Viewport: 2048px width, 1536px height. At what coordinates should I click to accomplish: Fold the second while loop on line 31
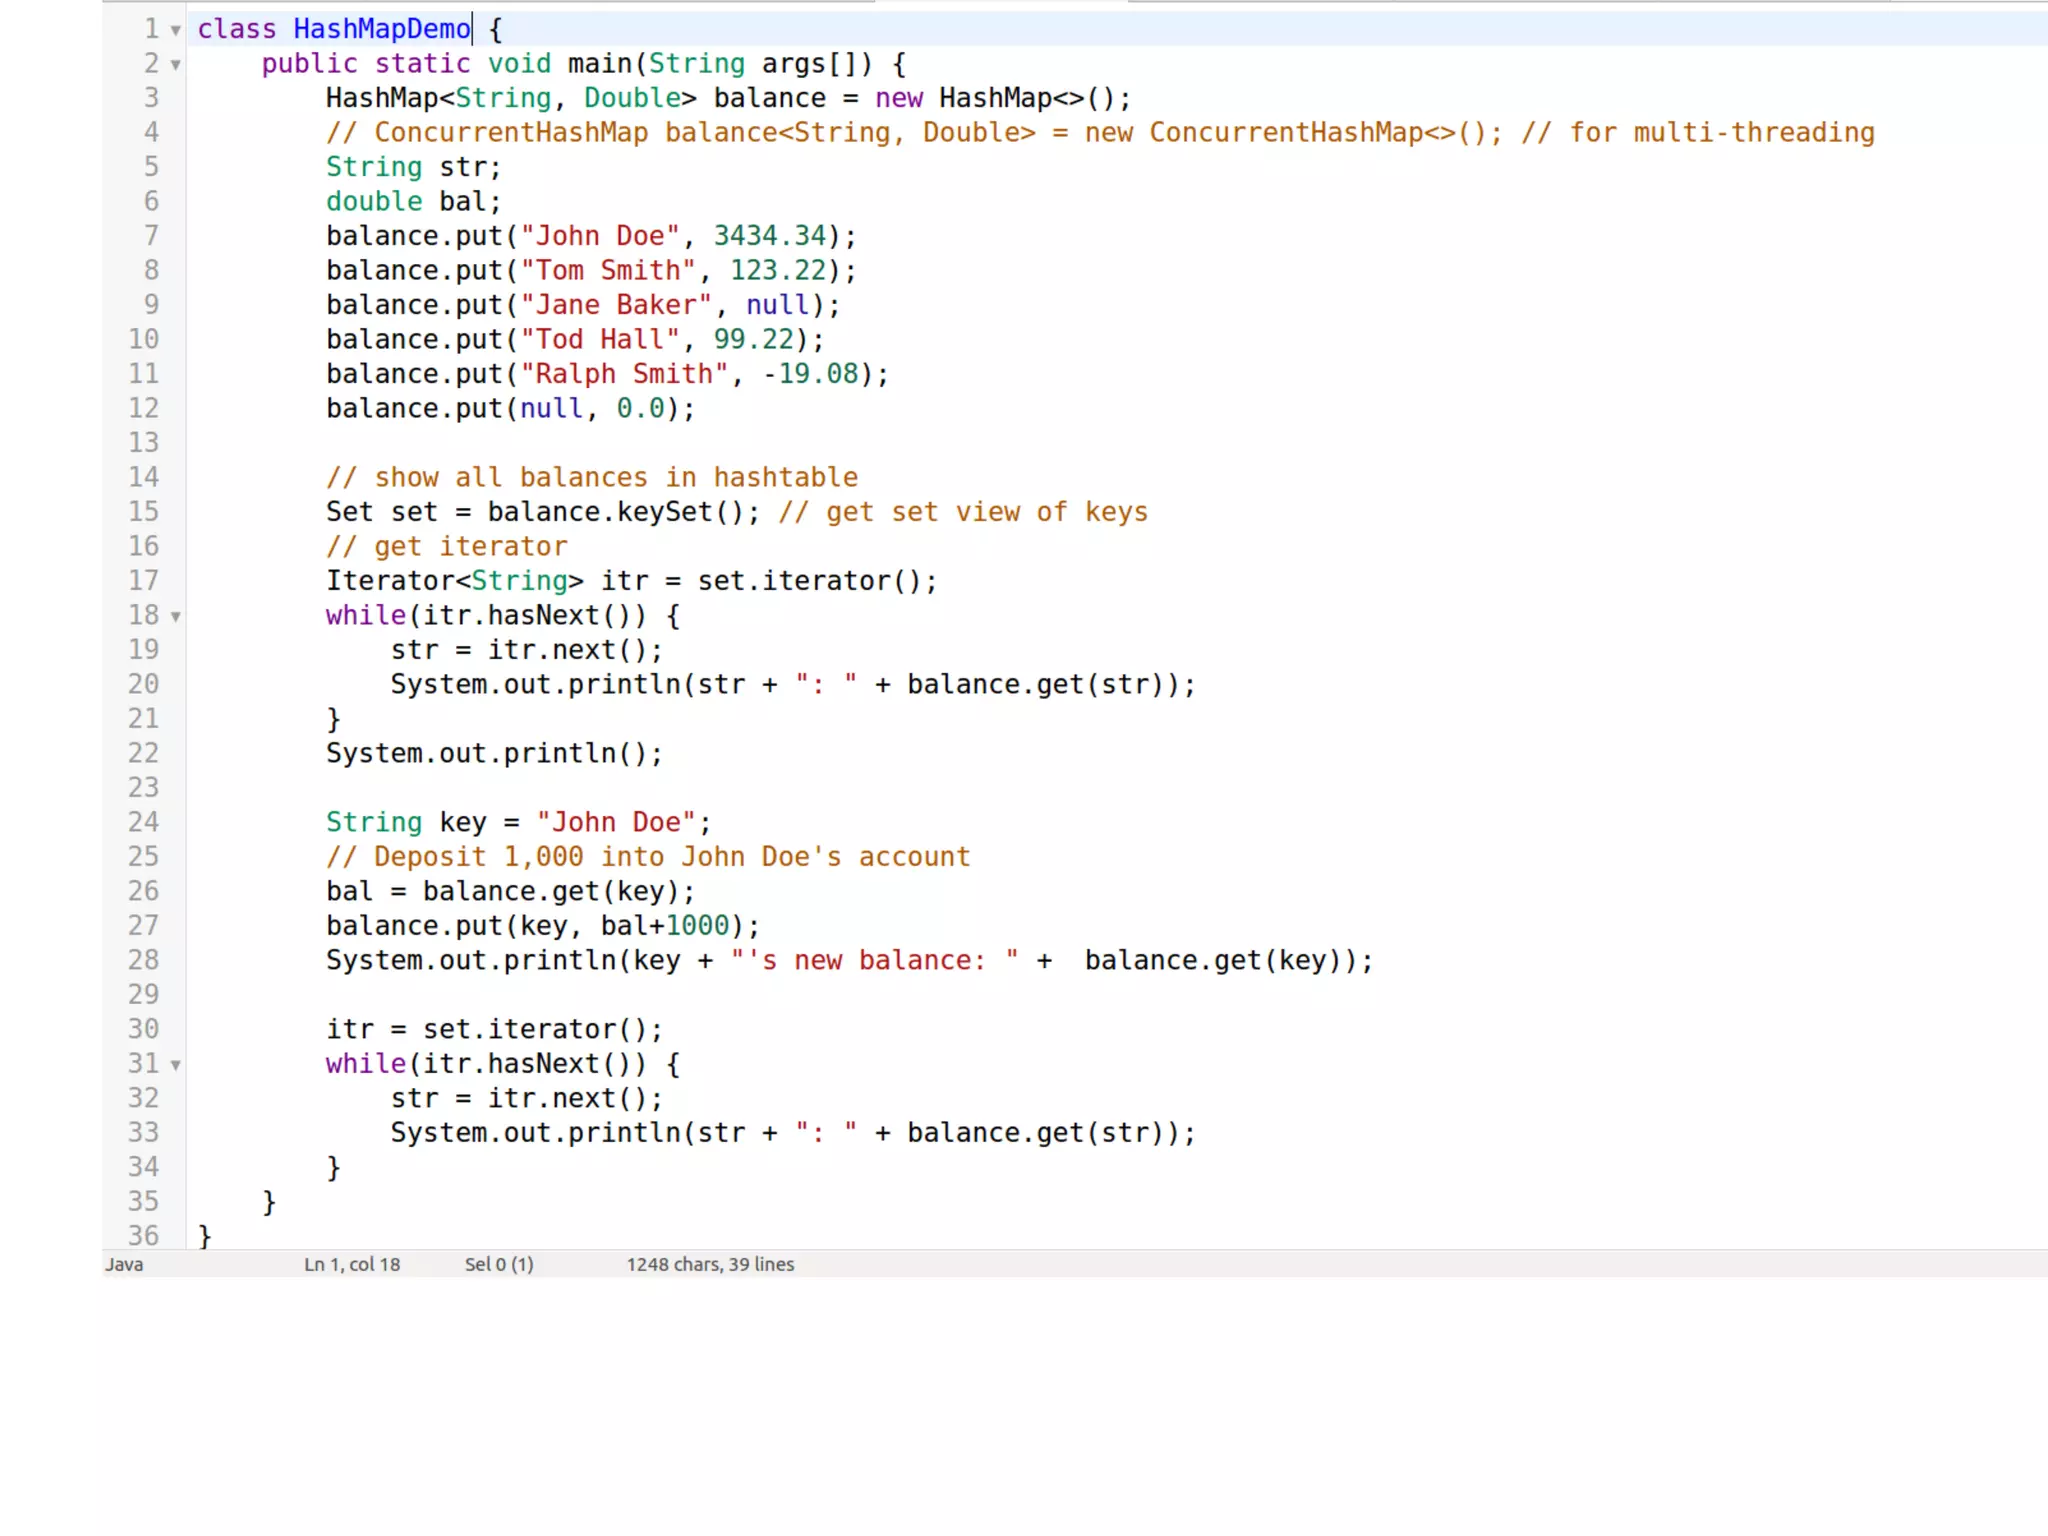pyautogui.click(x=176, y=1066)
